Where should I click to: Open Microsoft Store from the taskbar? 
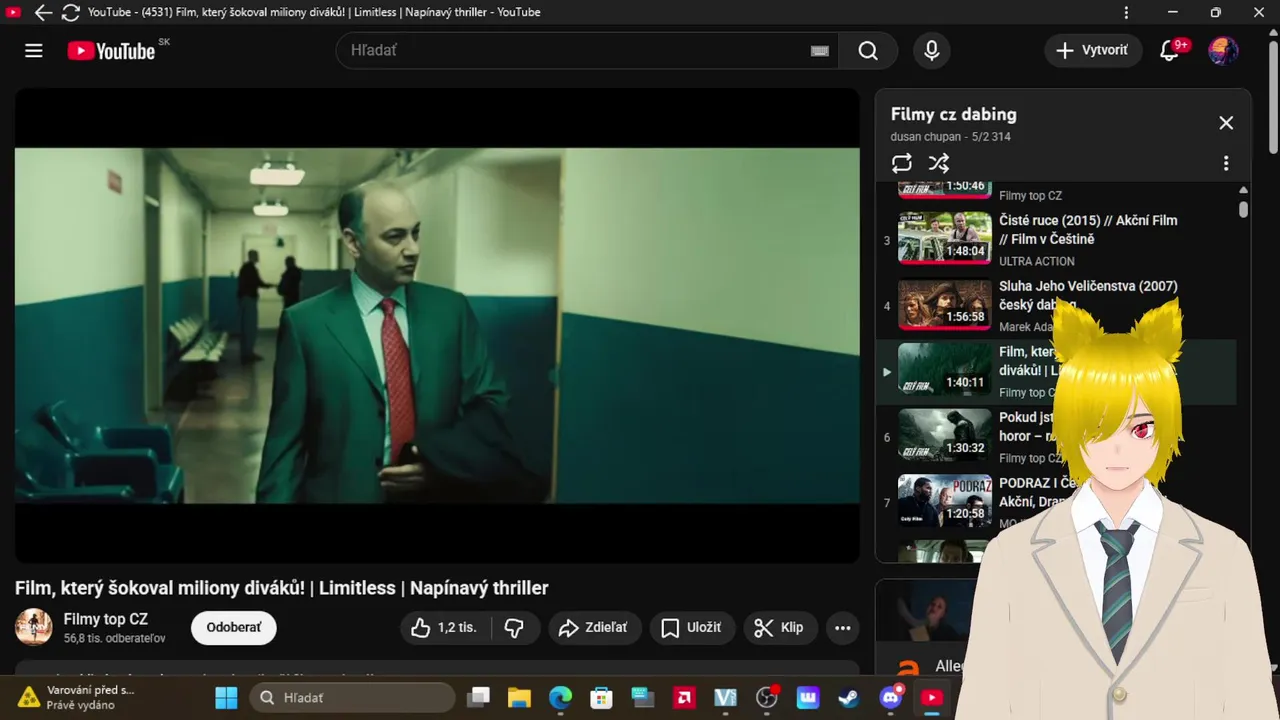(x=601, y=697)
